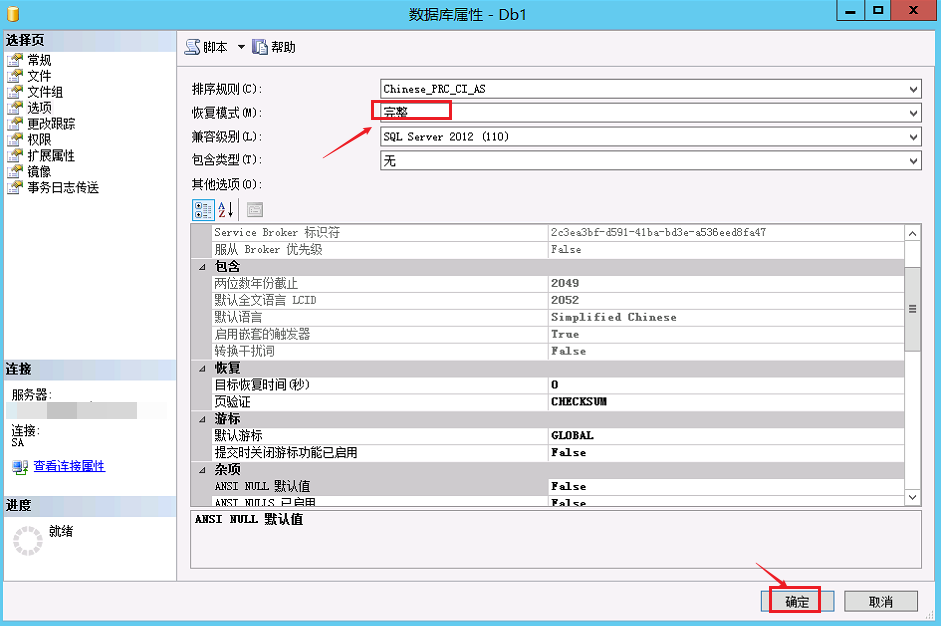Open the 兼容级别 compatibility level dropdown
This screenshot has width=941, height=626.
[913, 137]
